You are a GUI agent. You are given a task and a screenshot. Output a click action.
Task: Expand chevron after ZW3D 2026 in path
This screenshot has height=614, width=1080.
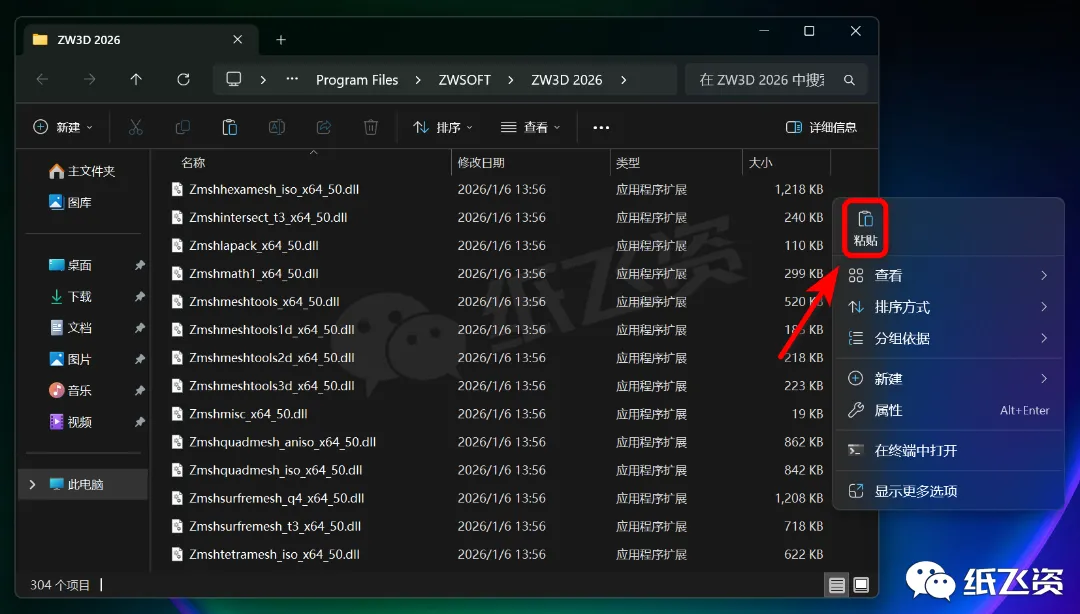[623, 80]
